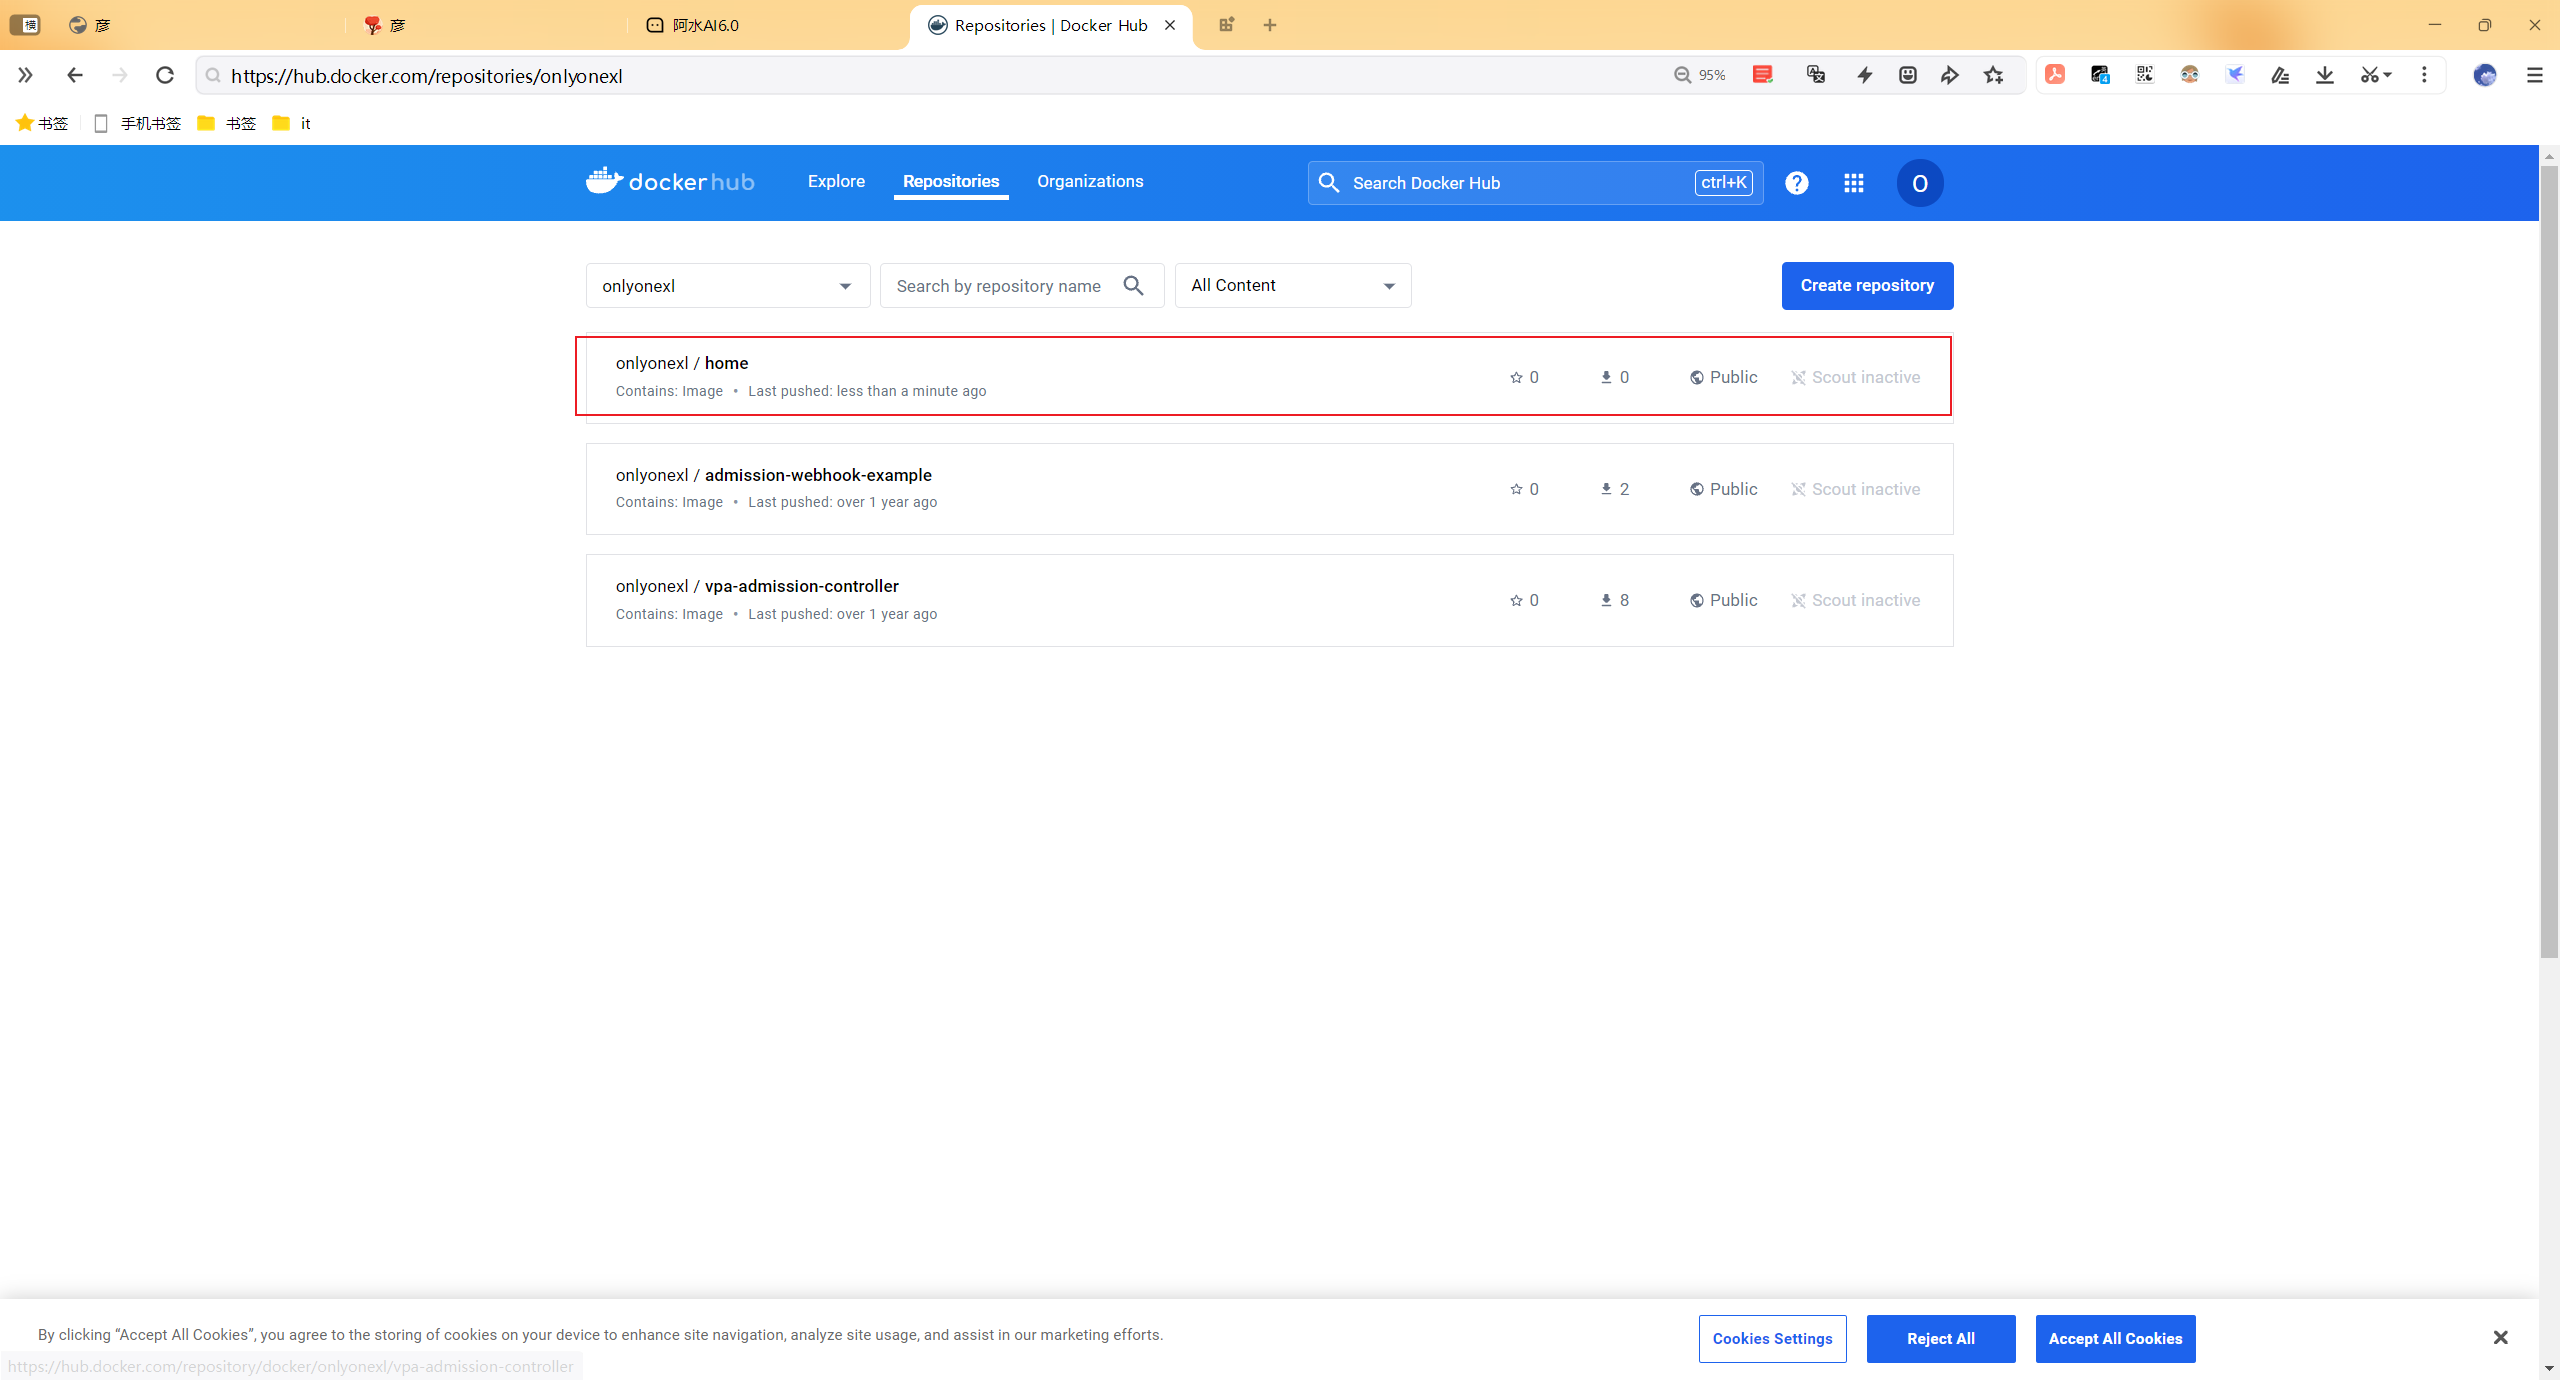The width and height of the screenshot is (2560, 1380).
Task: Close the Repositories | Docker Hub tab
Action: coord(1170,25)
